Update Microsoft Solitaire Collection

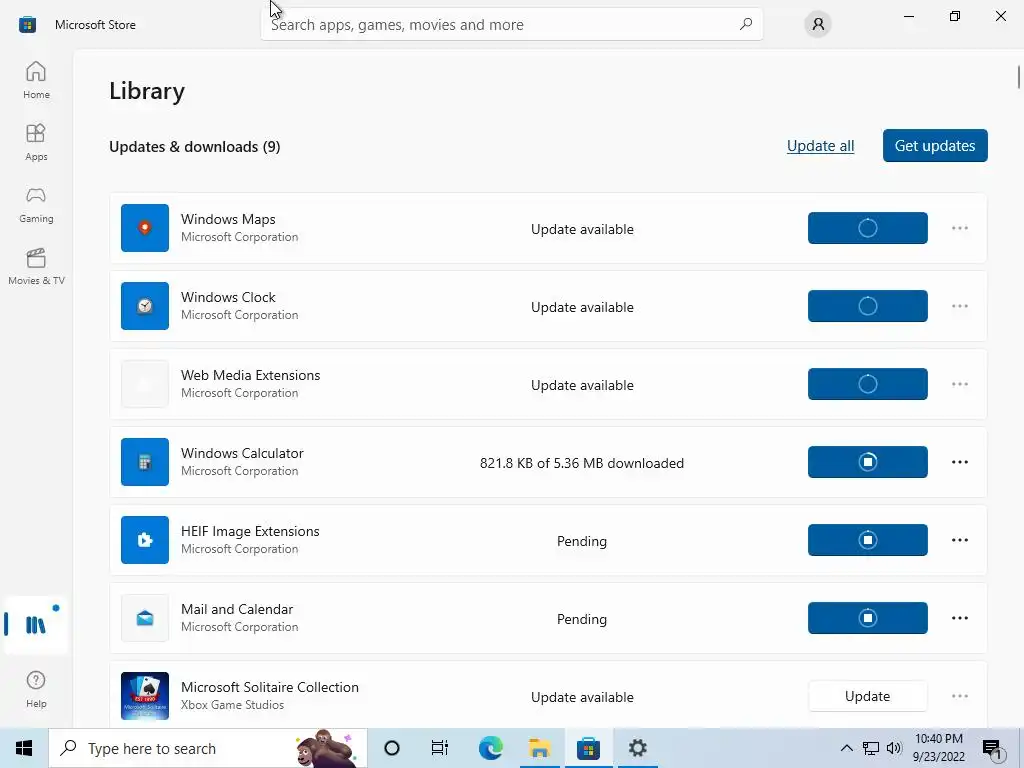point(867,696)
